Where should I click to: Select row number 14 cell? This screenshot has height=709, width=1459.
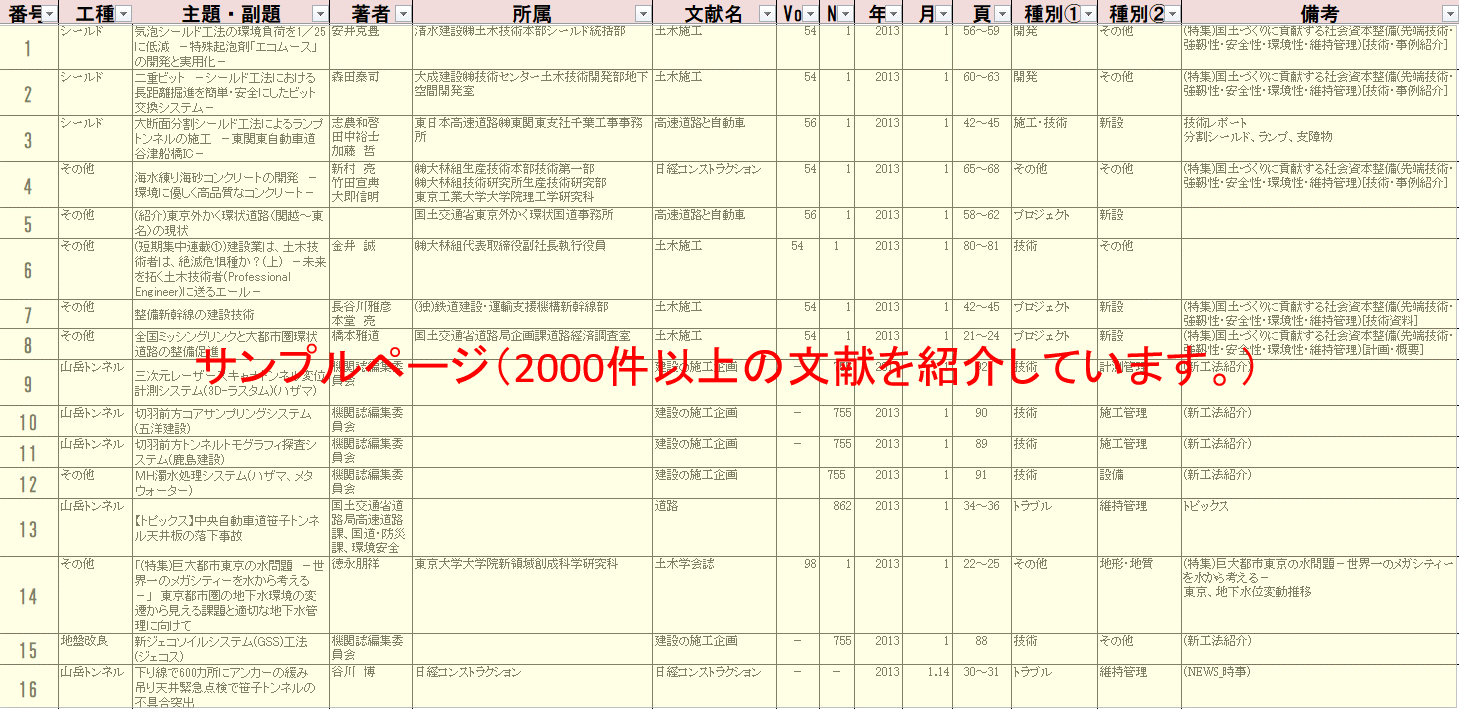point(28,594)
